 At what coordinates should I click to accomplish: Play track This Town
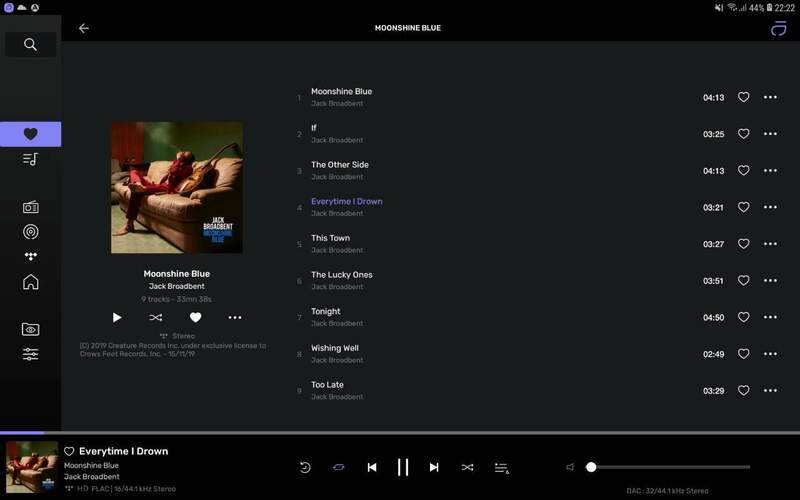click(x=331, y=238)
